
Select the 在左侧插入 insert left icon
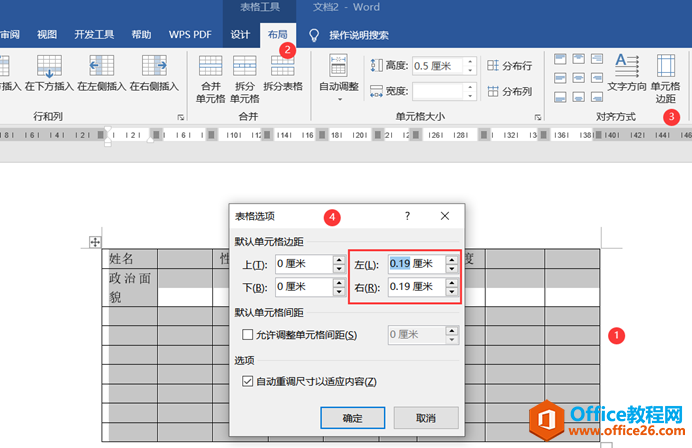coord(102,66)
